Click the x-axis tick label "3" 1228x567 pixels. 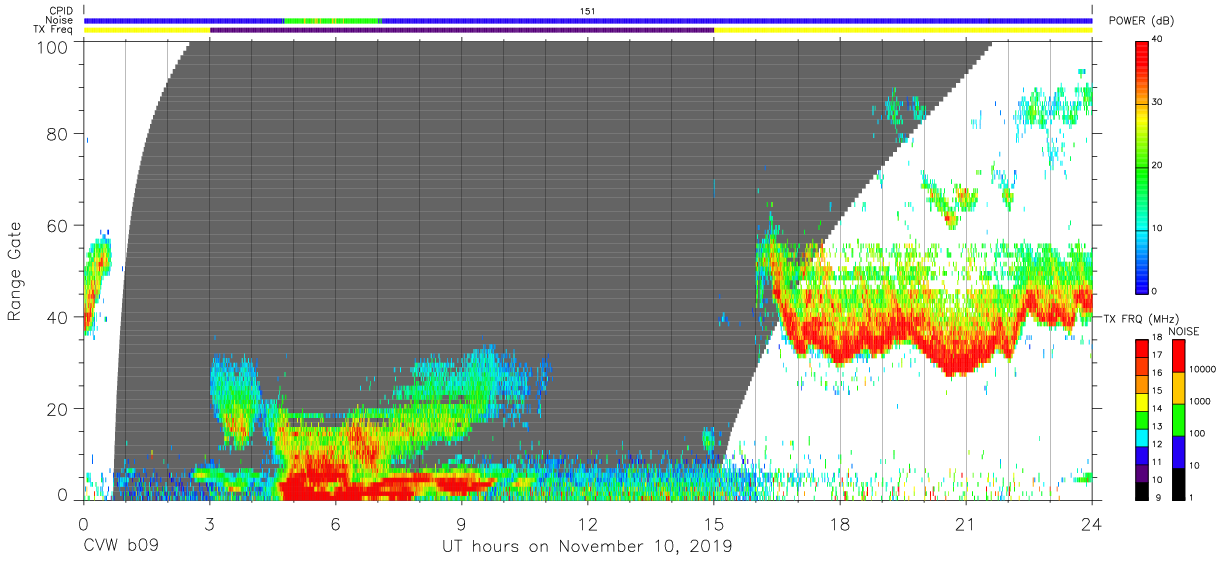pyautogui.click(x=209, y=525)
